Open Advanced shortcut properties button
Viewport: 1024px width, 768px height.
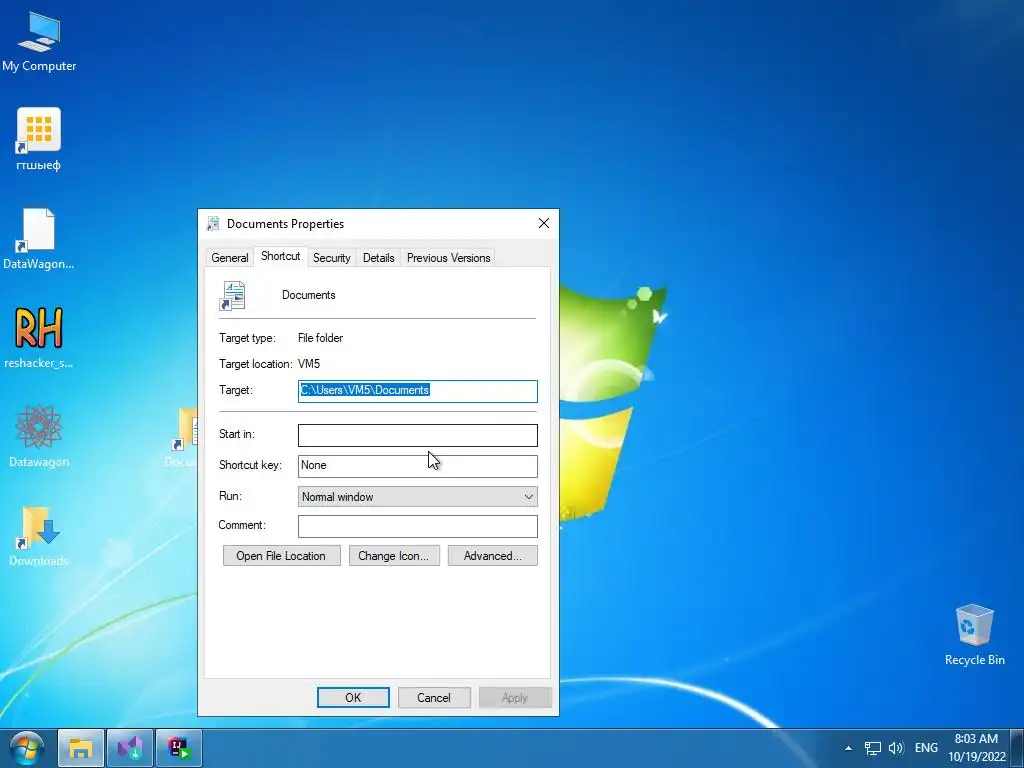tap(492, 556)
